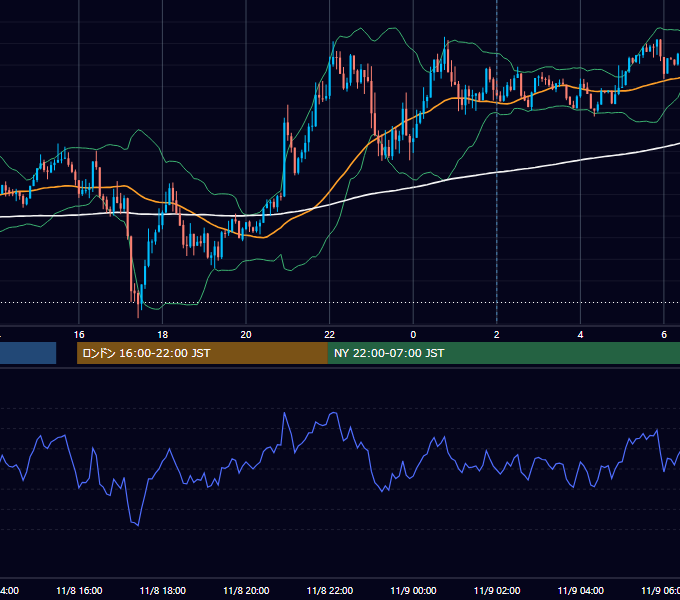The width and height of the screenshot is (680, 600).
Task: Click the hour label 22 on chart axis
Action: point(330,335)
